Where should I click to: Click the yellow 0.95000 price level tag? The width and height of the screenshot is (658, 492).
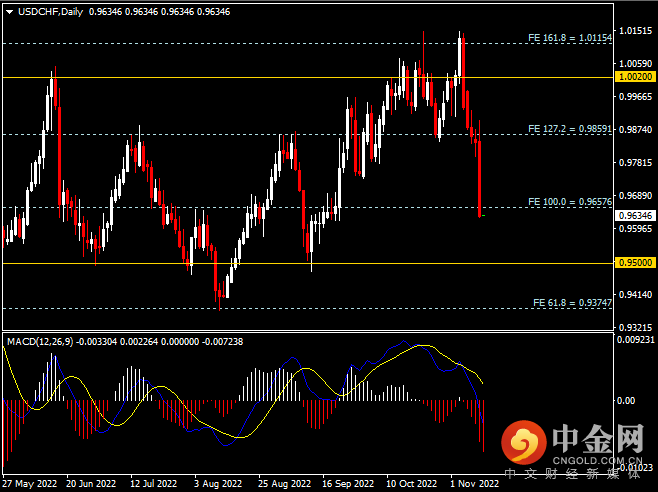pyautogui.click(x=635, y=263)
